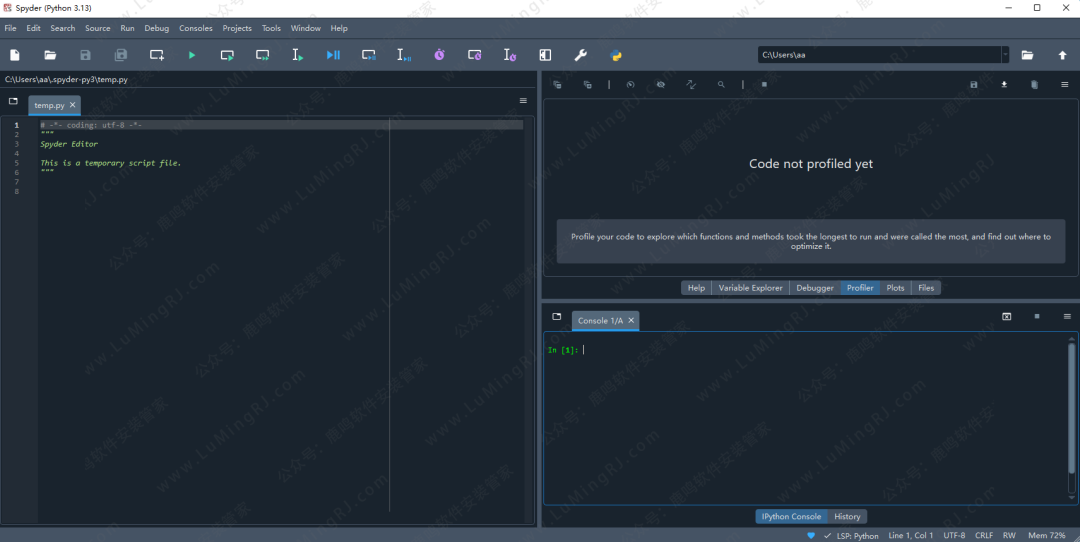Expand the working directory path combo box
Viewport: 1080px width, 542px height.
(x=1004, y=55)
